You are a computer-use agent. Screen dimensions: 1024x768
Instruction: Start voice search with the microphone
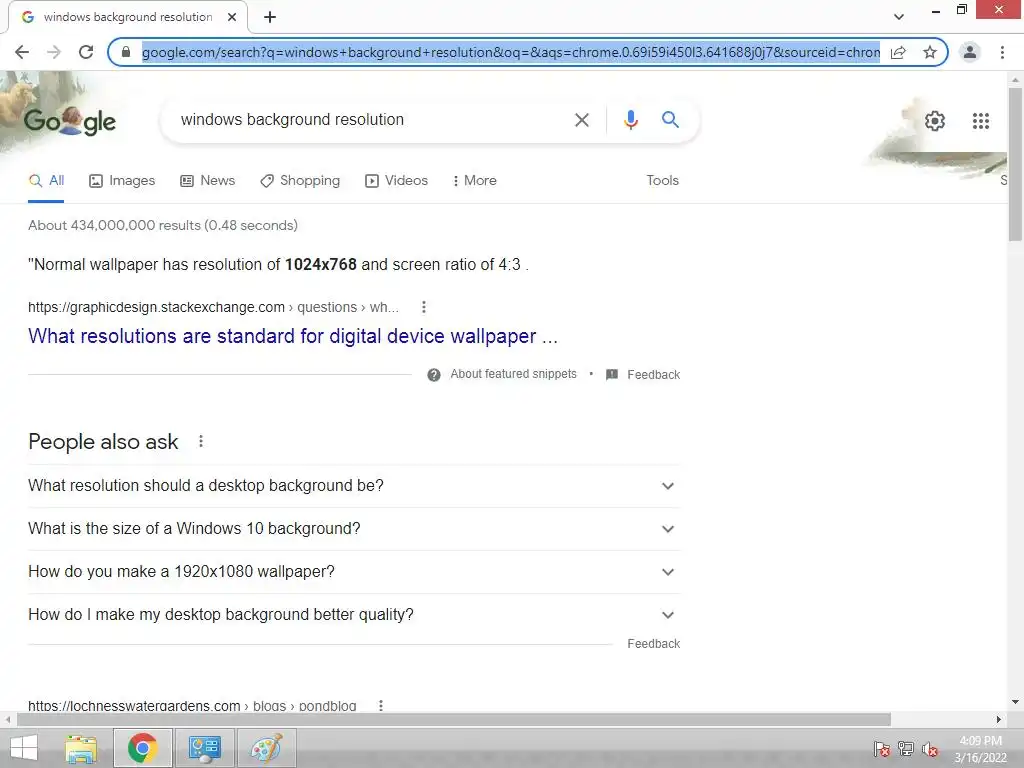630,120
